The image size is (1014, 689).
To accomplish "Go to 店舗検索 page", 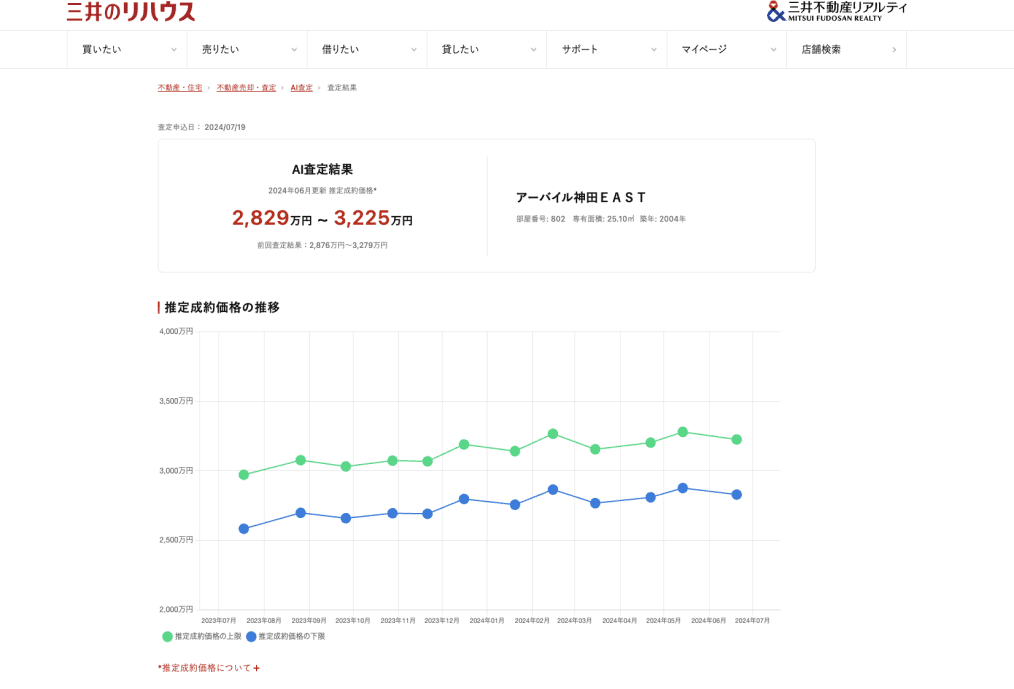I will pos(847,49).
